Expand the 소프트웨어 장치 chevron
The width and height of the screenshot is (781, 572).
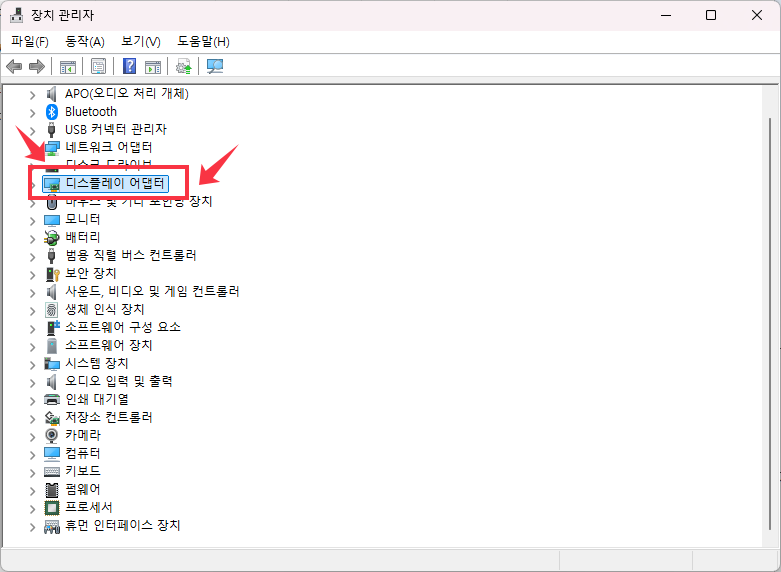32,346
